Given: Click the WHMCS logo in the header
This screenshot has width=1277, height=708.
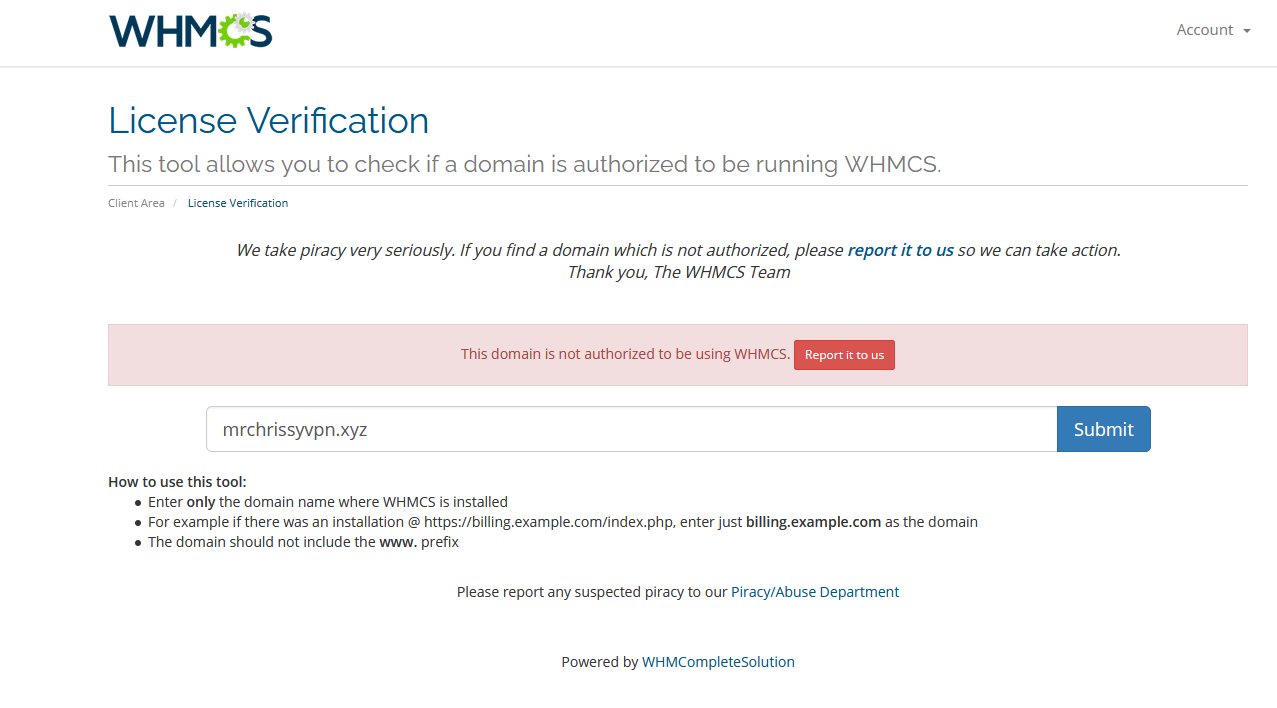Looking at the screenshot, I should [x=190, y=30].
